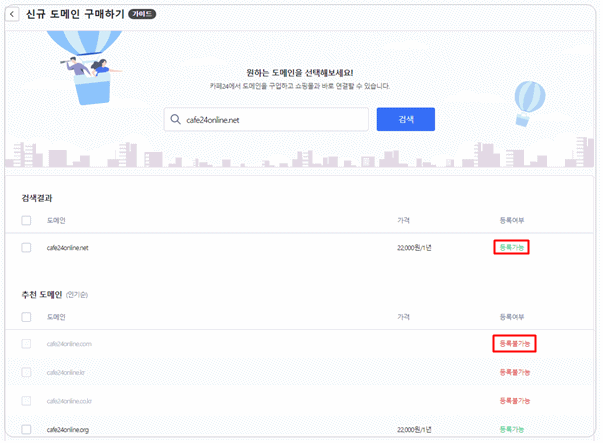Check the box for cafe24online.net
The image size is (603, 443).
pos(26,247)
